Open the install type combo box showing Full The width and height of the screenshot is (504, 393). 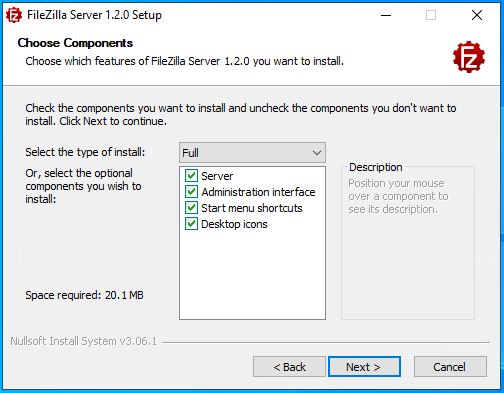pyautogui.click(x=252, y=153)
